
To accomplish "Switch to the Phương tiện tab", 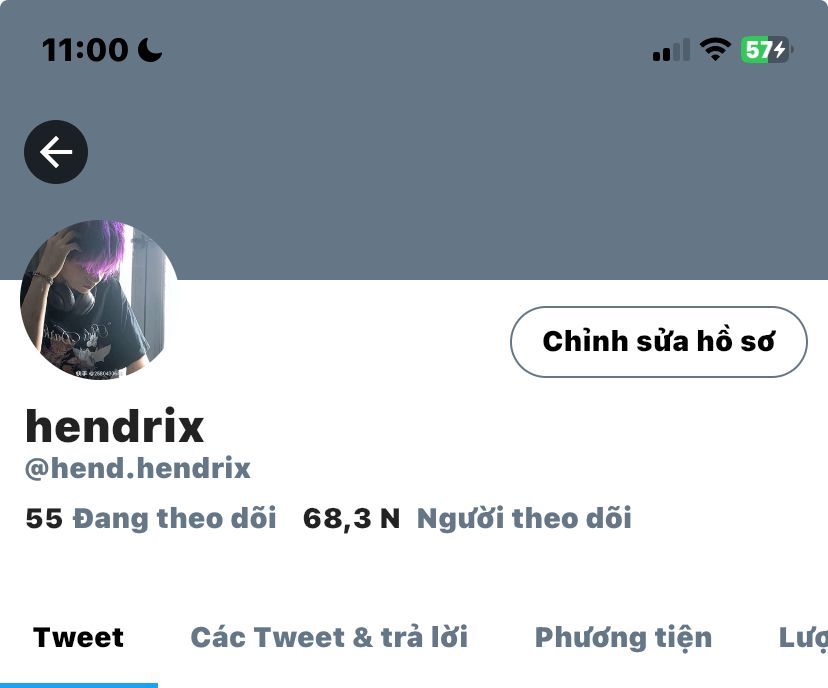I will click(623, 638).
